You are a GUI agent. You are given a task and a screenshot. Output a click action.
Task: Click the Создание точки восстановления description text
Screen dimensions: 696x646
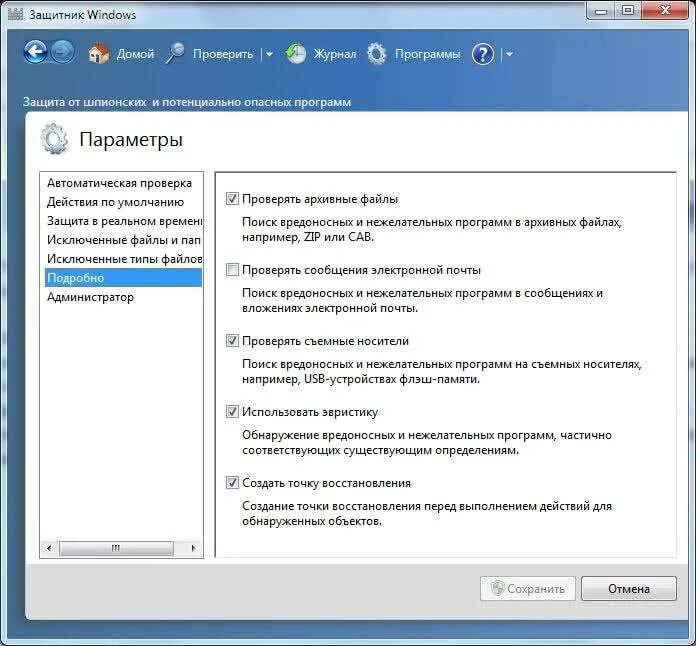[427, 513]
